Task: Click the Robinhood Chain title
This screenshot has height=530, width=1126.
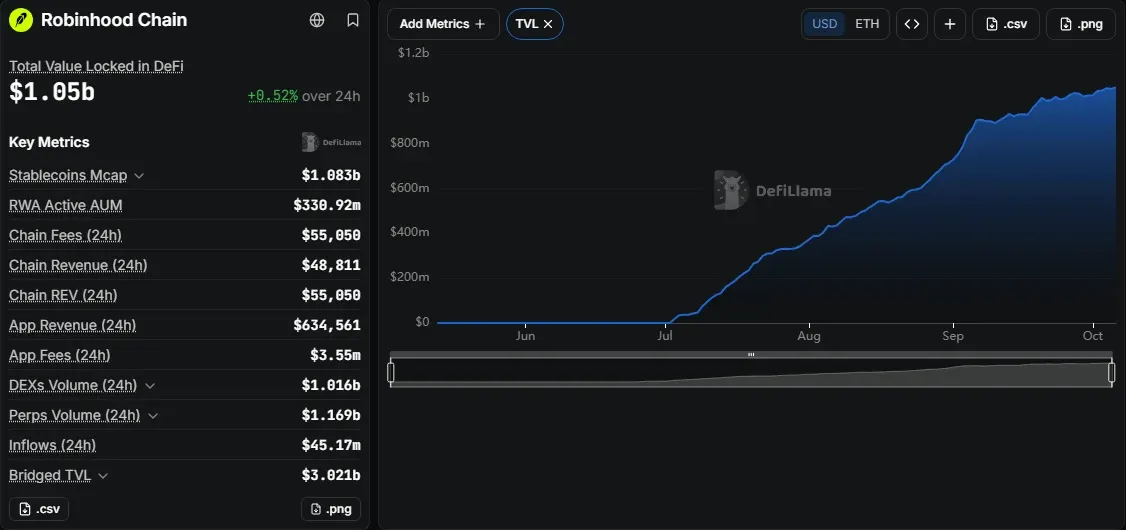Action: 114,20
